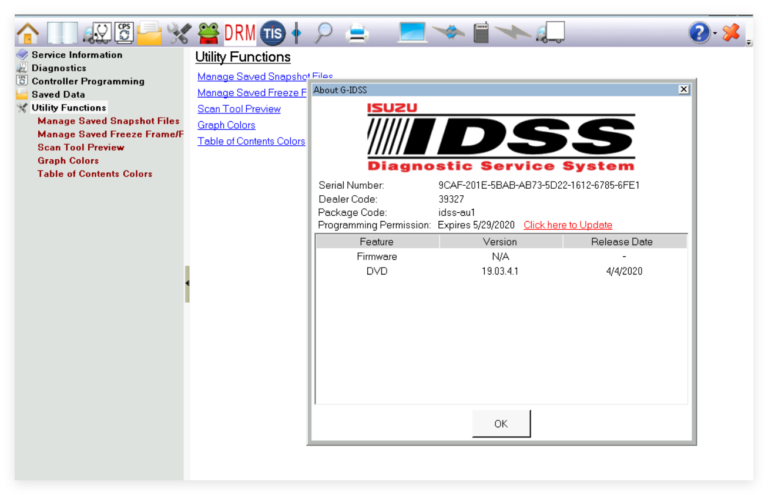The image size is (768, 495).
Task: Open Manage Saved Freeze Frame in the sidebar
Action: point(110,134)
